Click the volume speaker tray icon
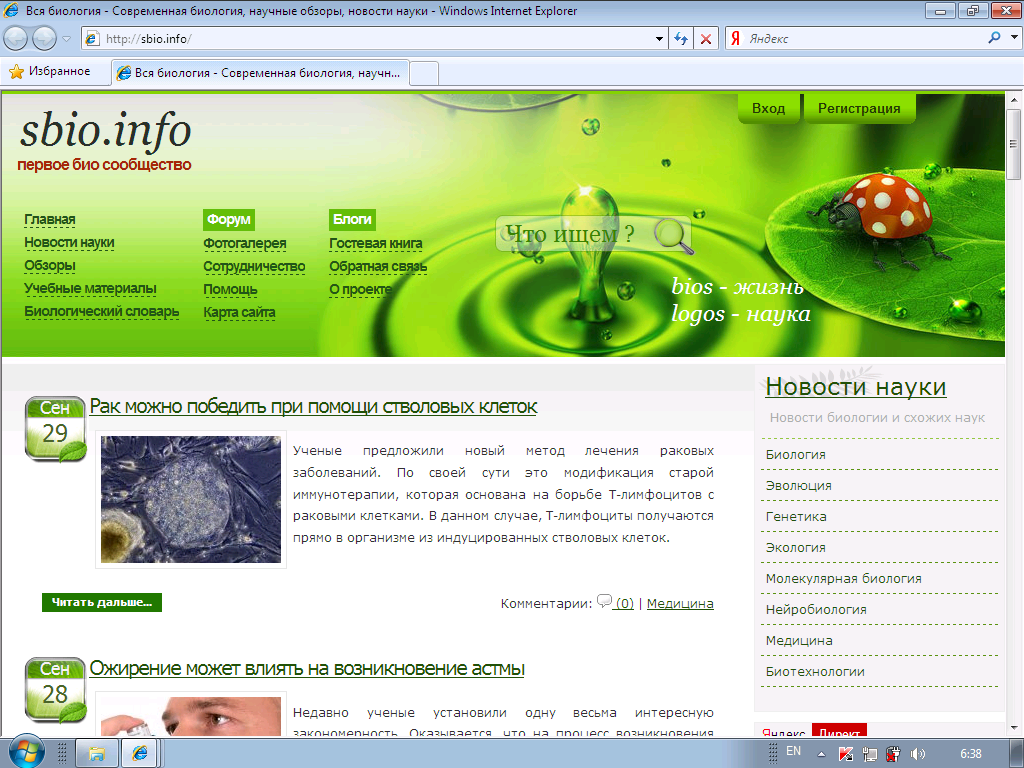Screen dimensions: 1024x768 click(918, 754)
